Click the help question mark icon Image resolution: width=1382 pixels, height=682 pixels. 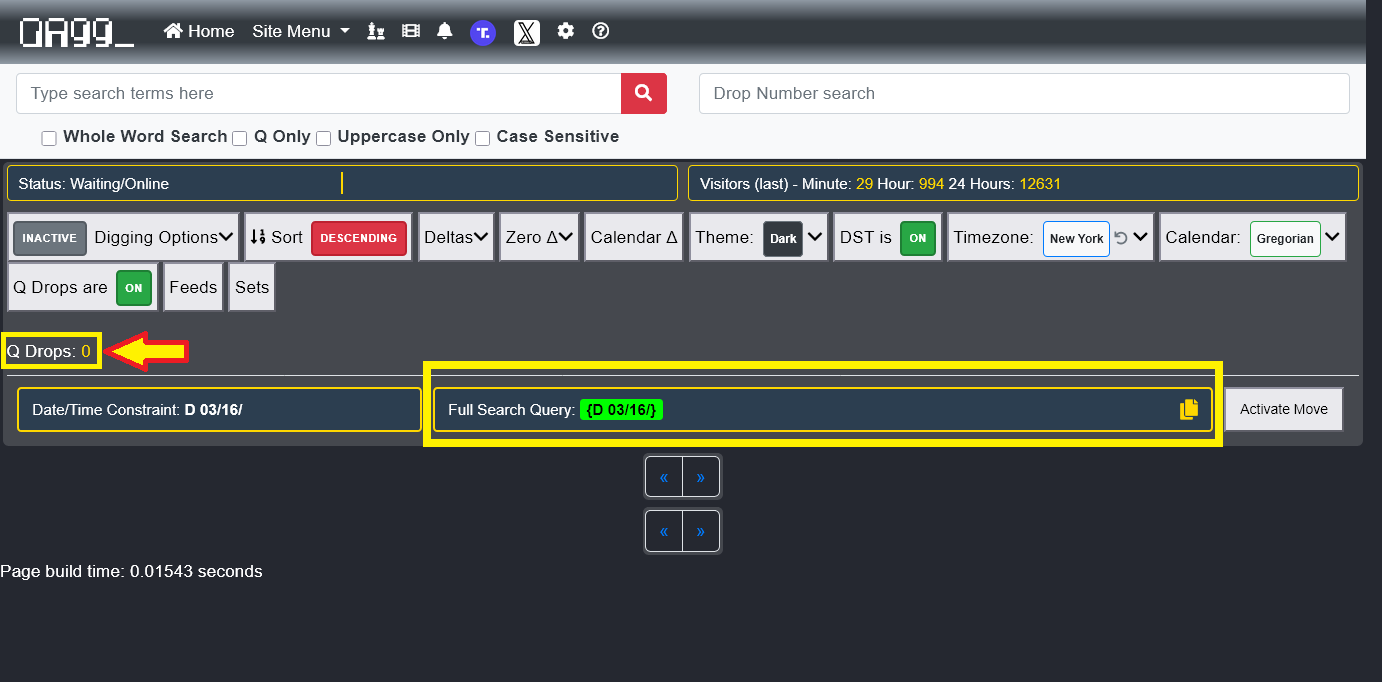pyautogui.click(x=601, y=31)
